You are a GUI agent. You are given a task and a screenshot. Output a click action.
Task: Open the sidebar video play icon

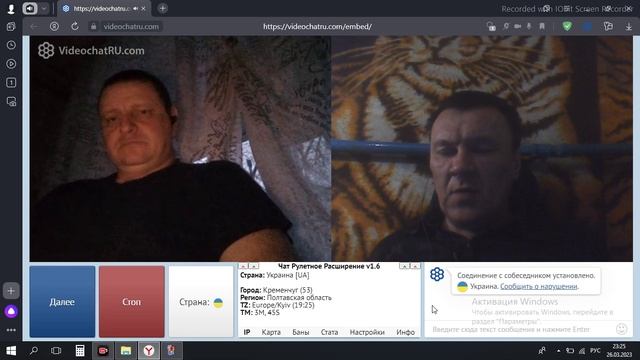(x=11, y=64)
